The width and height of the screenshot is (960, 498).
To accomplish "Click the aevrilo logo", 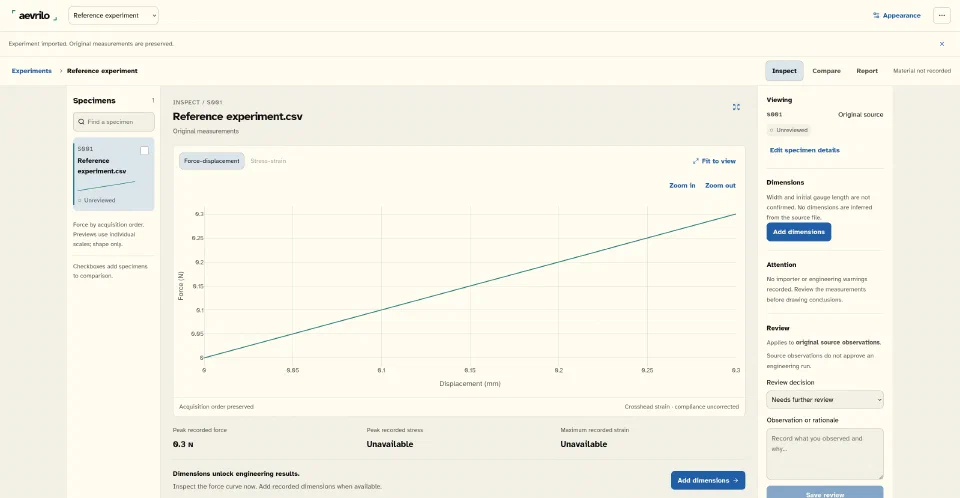I will pyautogui.click(x=34, y=15).
